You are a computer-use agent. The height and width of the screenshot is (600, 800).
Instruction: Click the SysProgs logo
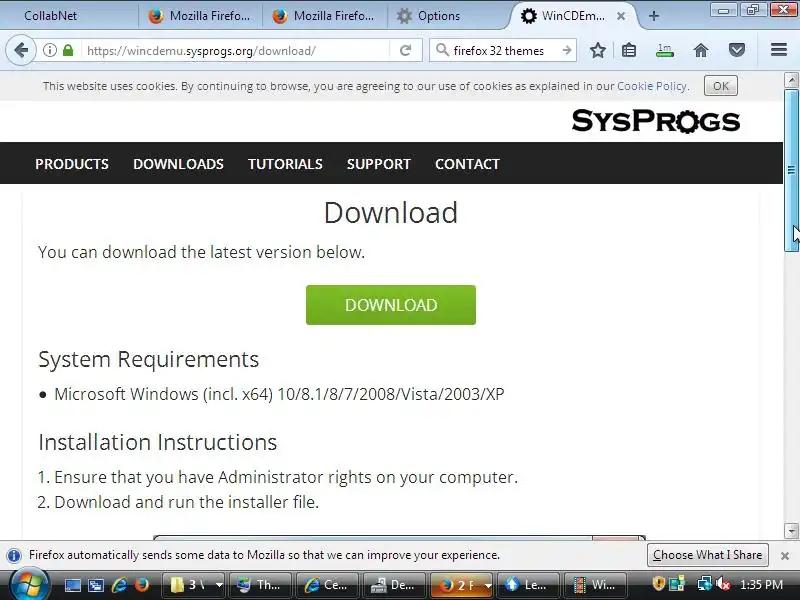656,121
